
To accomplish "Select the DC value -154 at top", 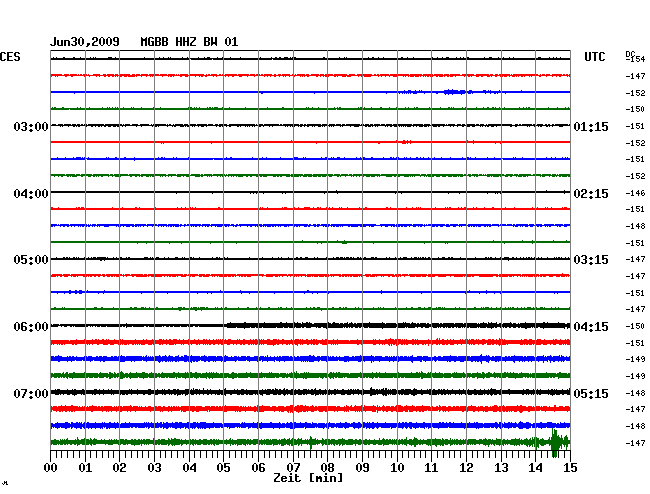I will click(x=637, y=59).
